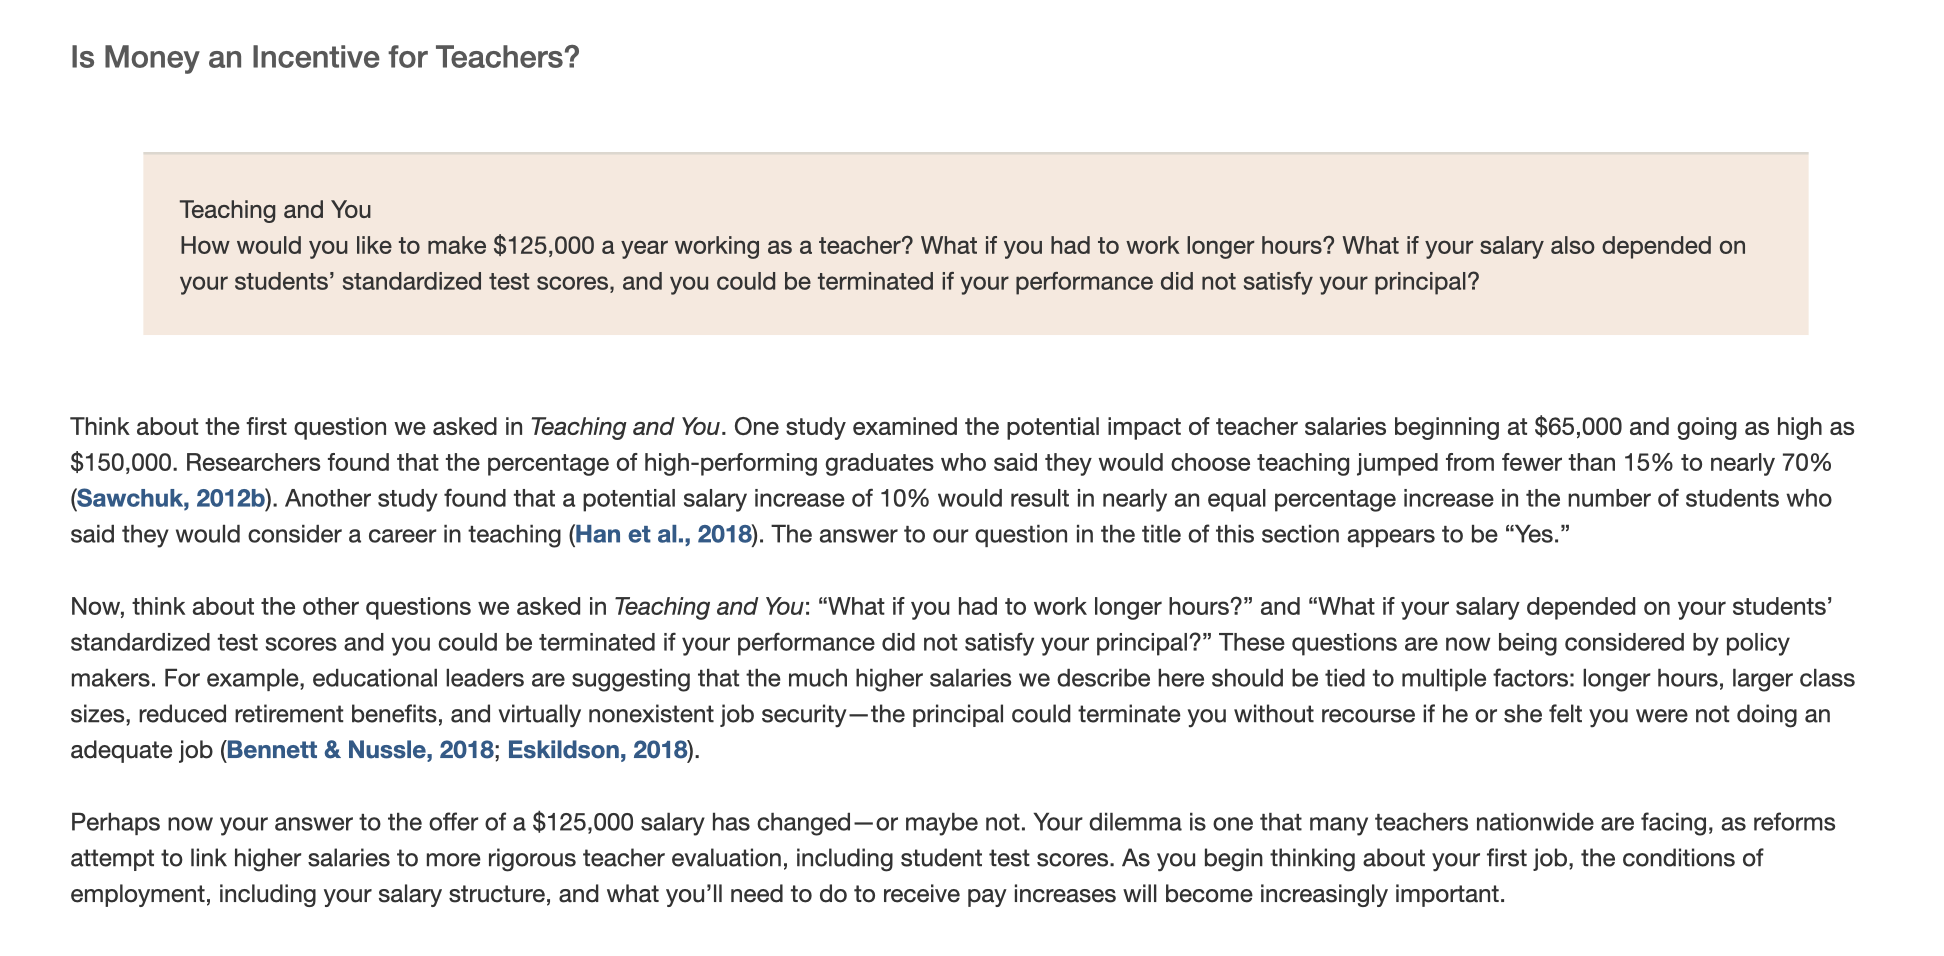Click the heading 'Is Money an Incentive for Teachers?'
This screenshot has width=1944, height=956.
(x=325, y=57)
